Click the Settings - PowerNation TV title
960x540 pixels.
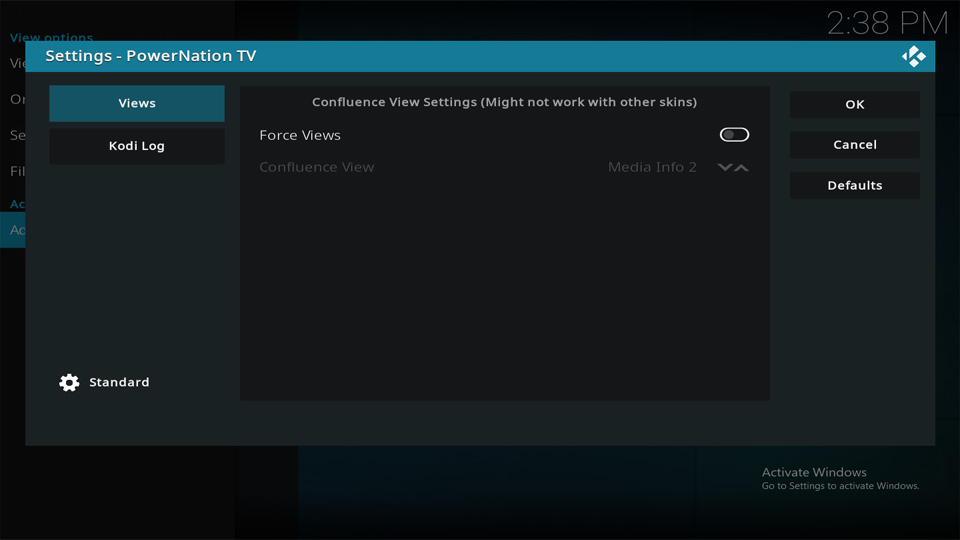click(x=151, y=56)
